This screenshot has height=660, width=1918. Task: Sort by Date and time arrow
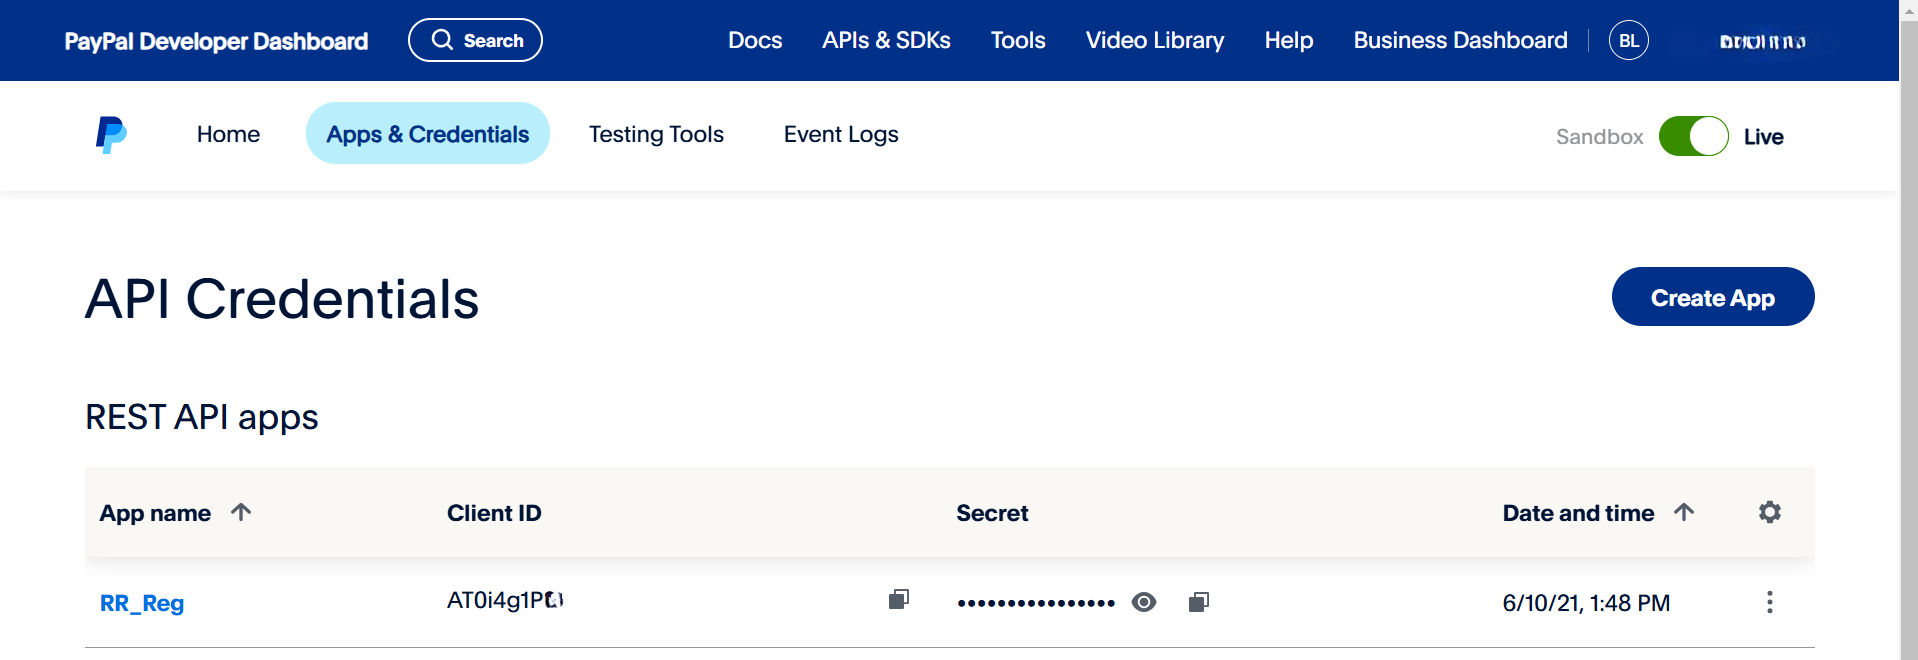(1684, 513)
